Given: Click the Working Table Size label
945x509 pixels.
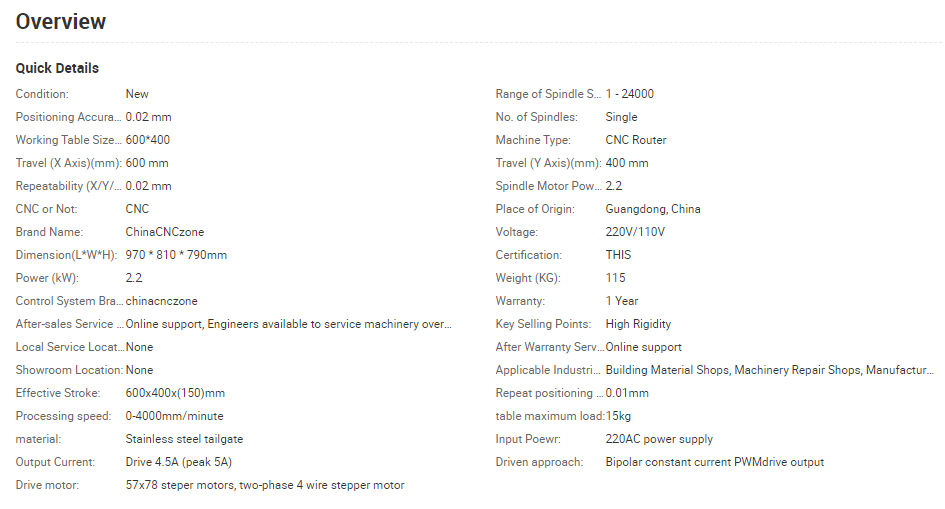Looking at the screenshot, I should (69, 140).
